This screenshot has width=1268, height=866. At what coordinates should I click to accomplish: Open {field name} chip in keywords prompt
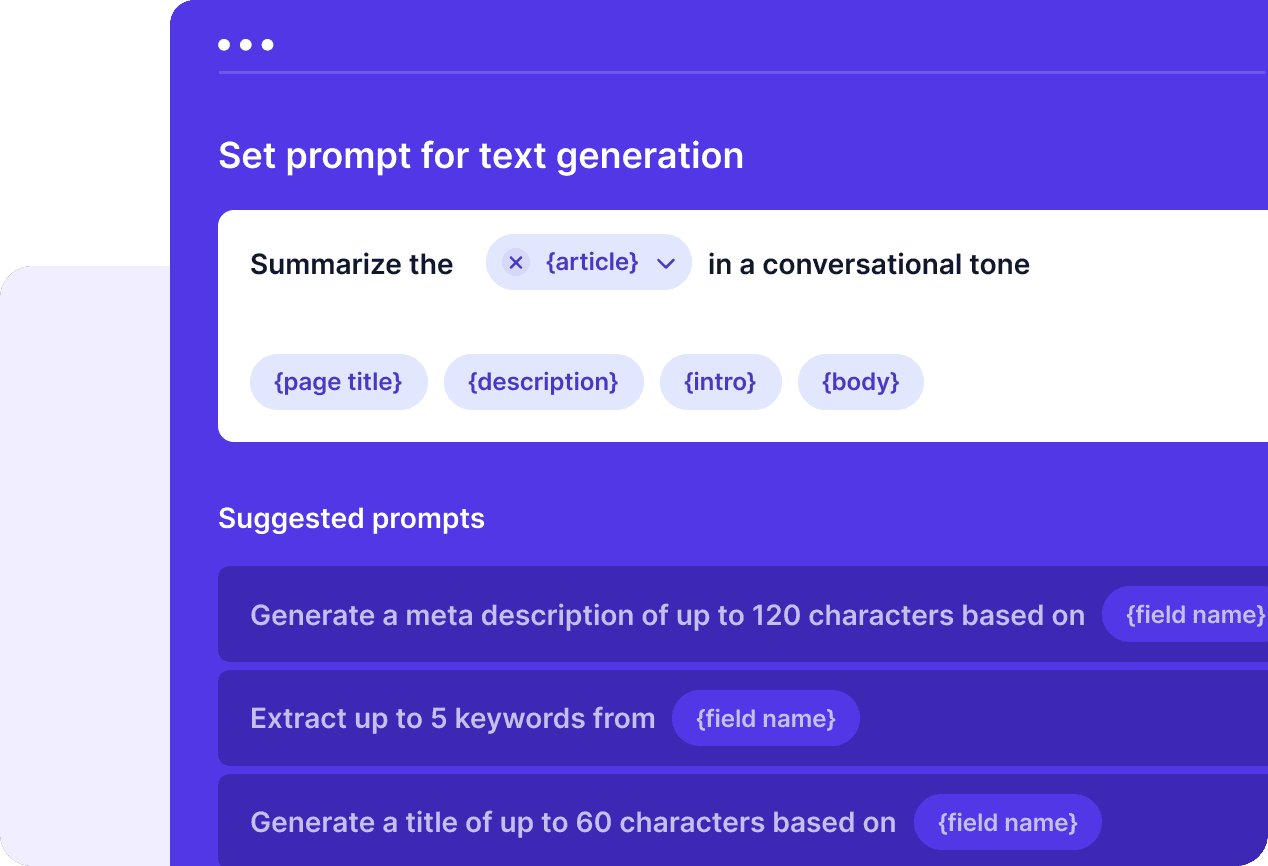pyautogui.click(x=766, y=718)
